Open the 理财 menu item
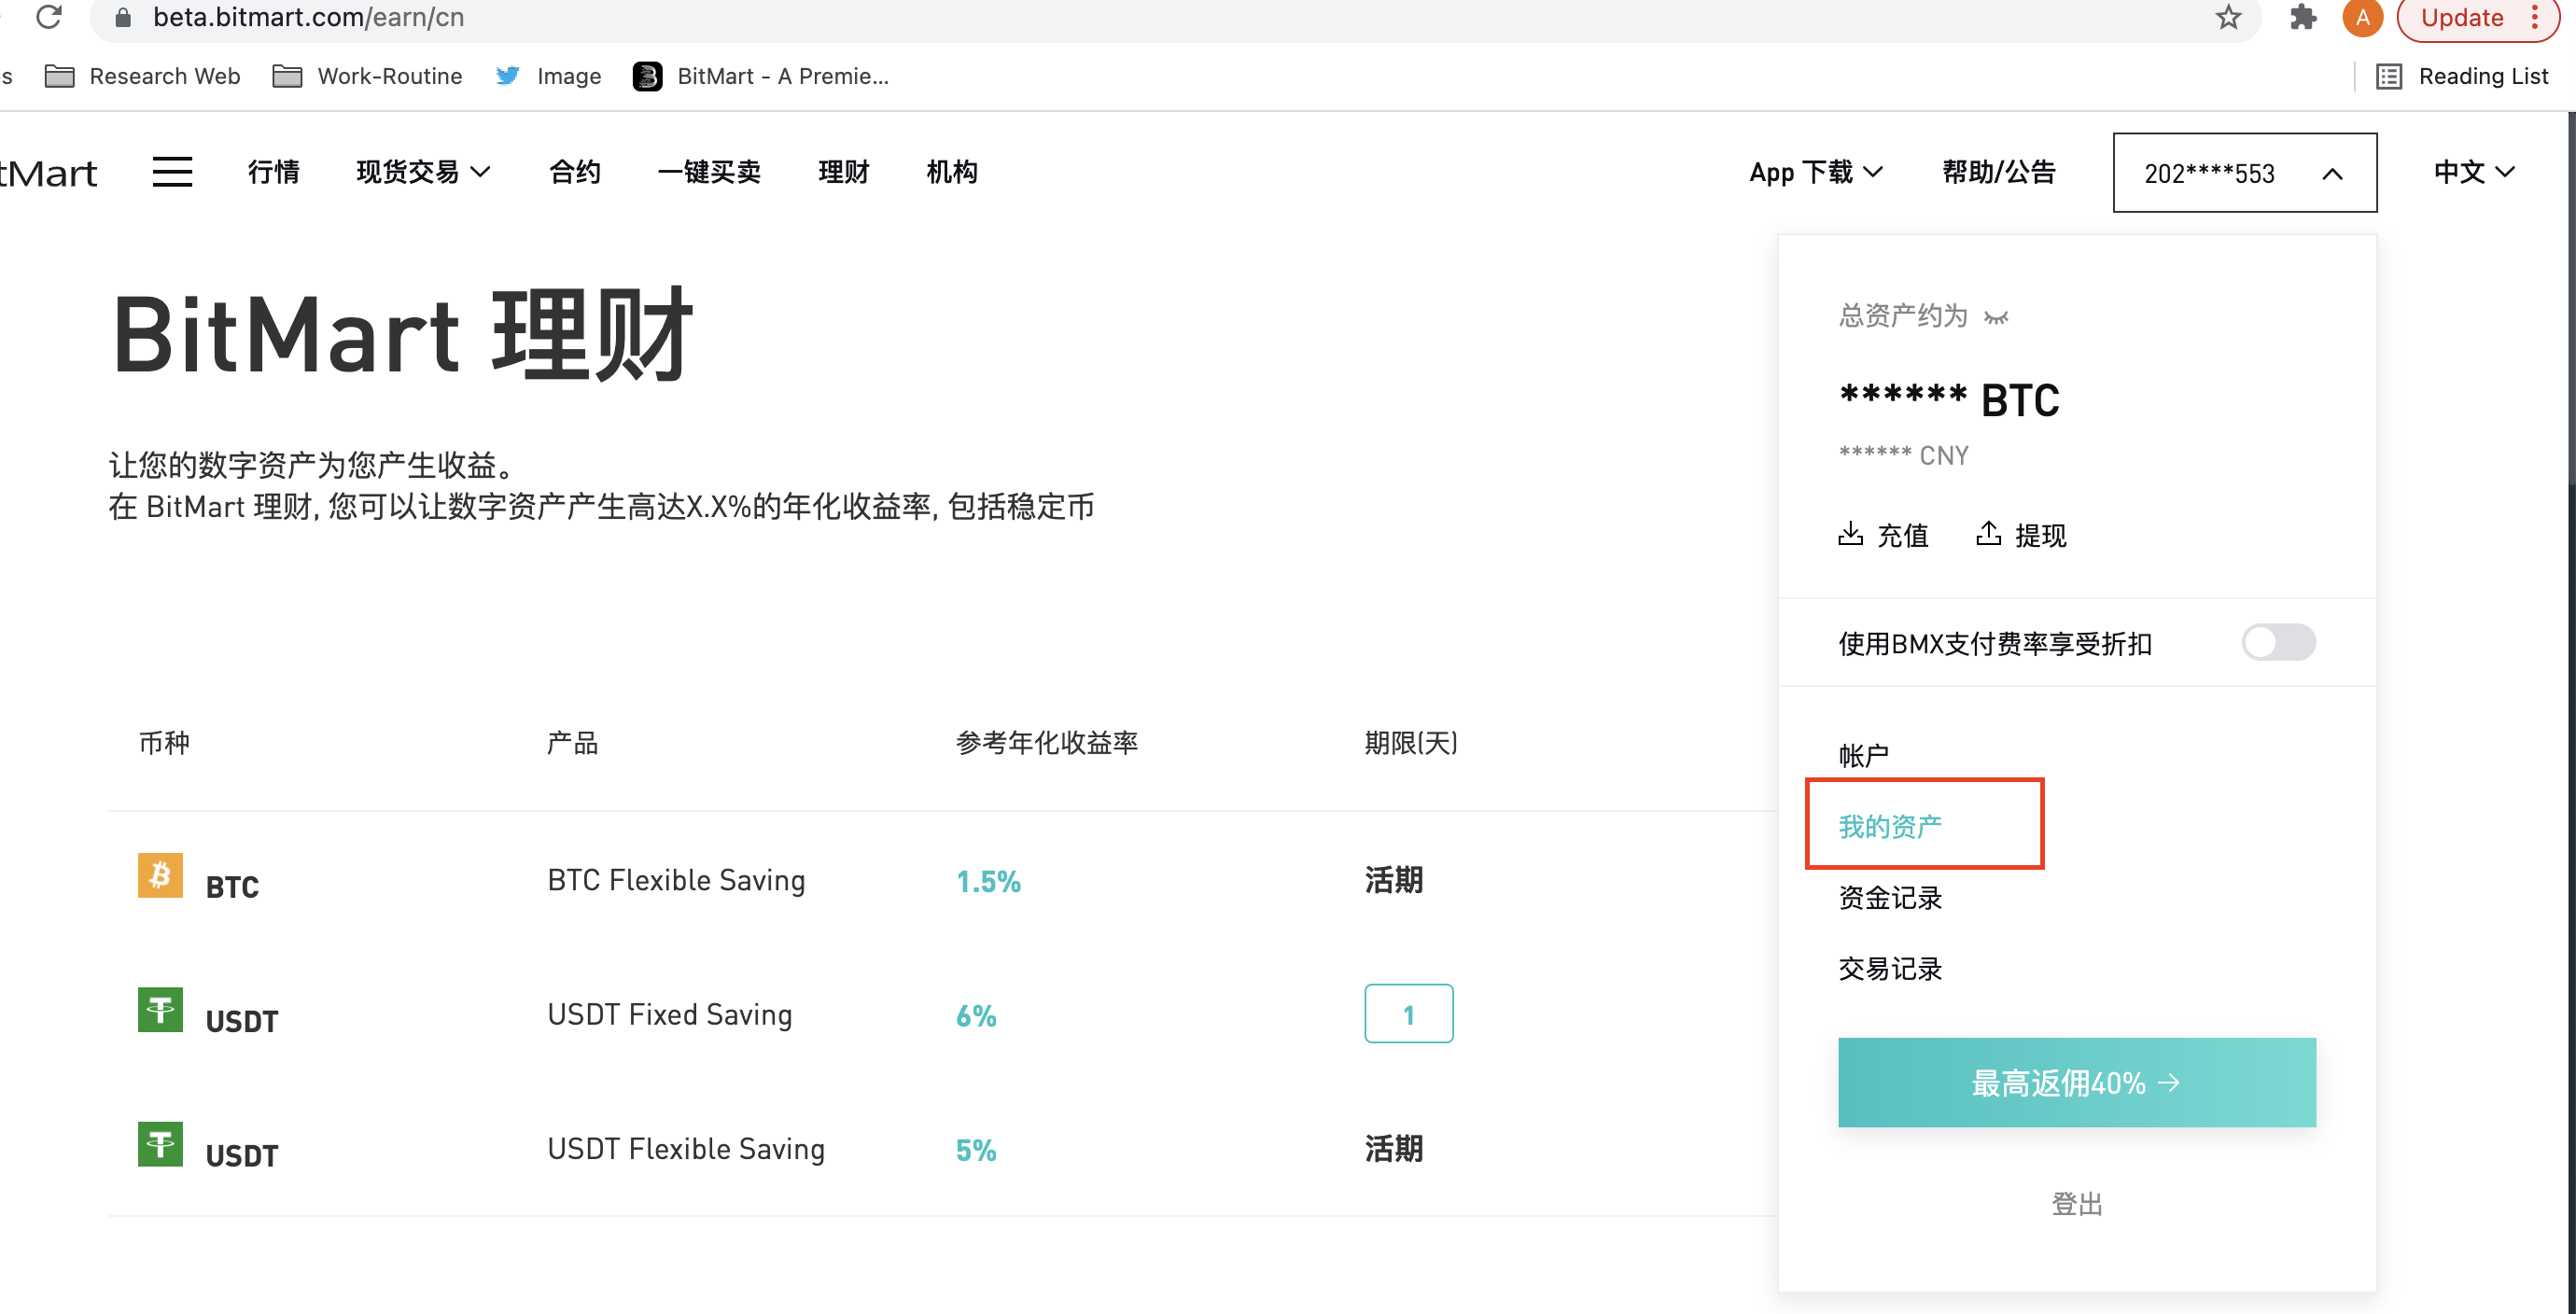This screenshot has width=2576, height=1314. click(x=843, y=172)
